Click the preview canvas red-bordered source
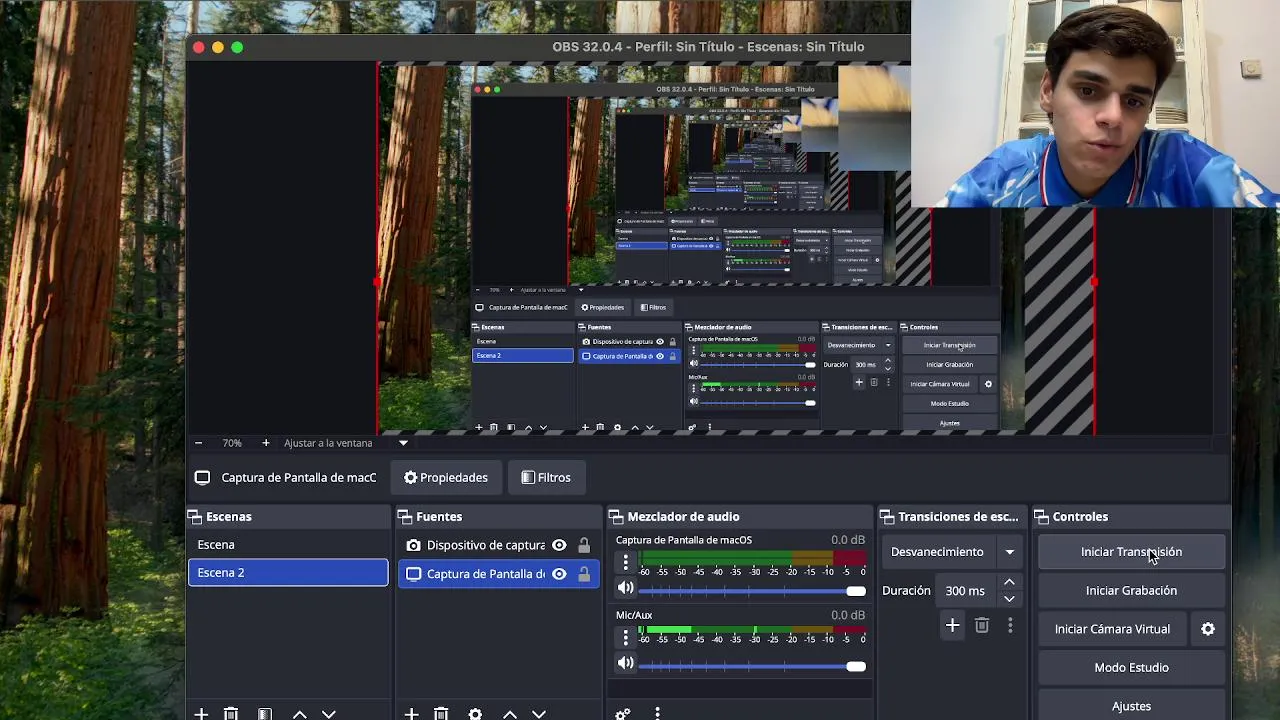The width and height of the screenshot is (1280, 720). coord(735,250)
